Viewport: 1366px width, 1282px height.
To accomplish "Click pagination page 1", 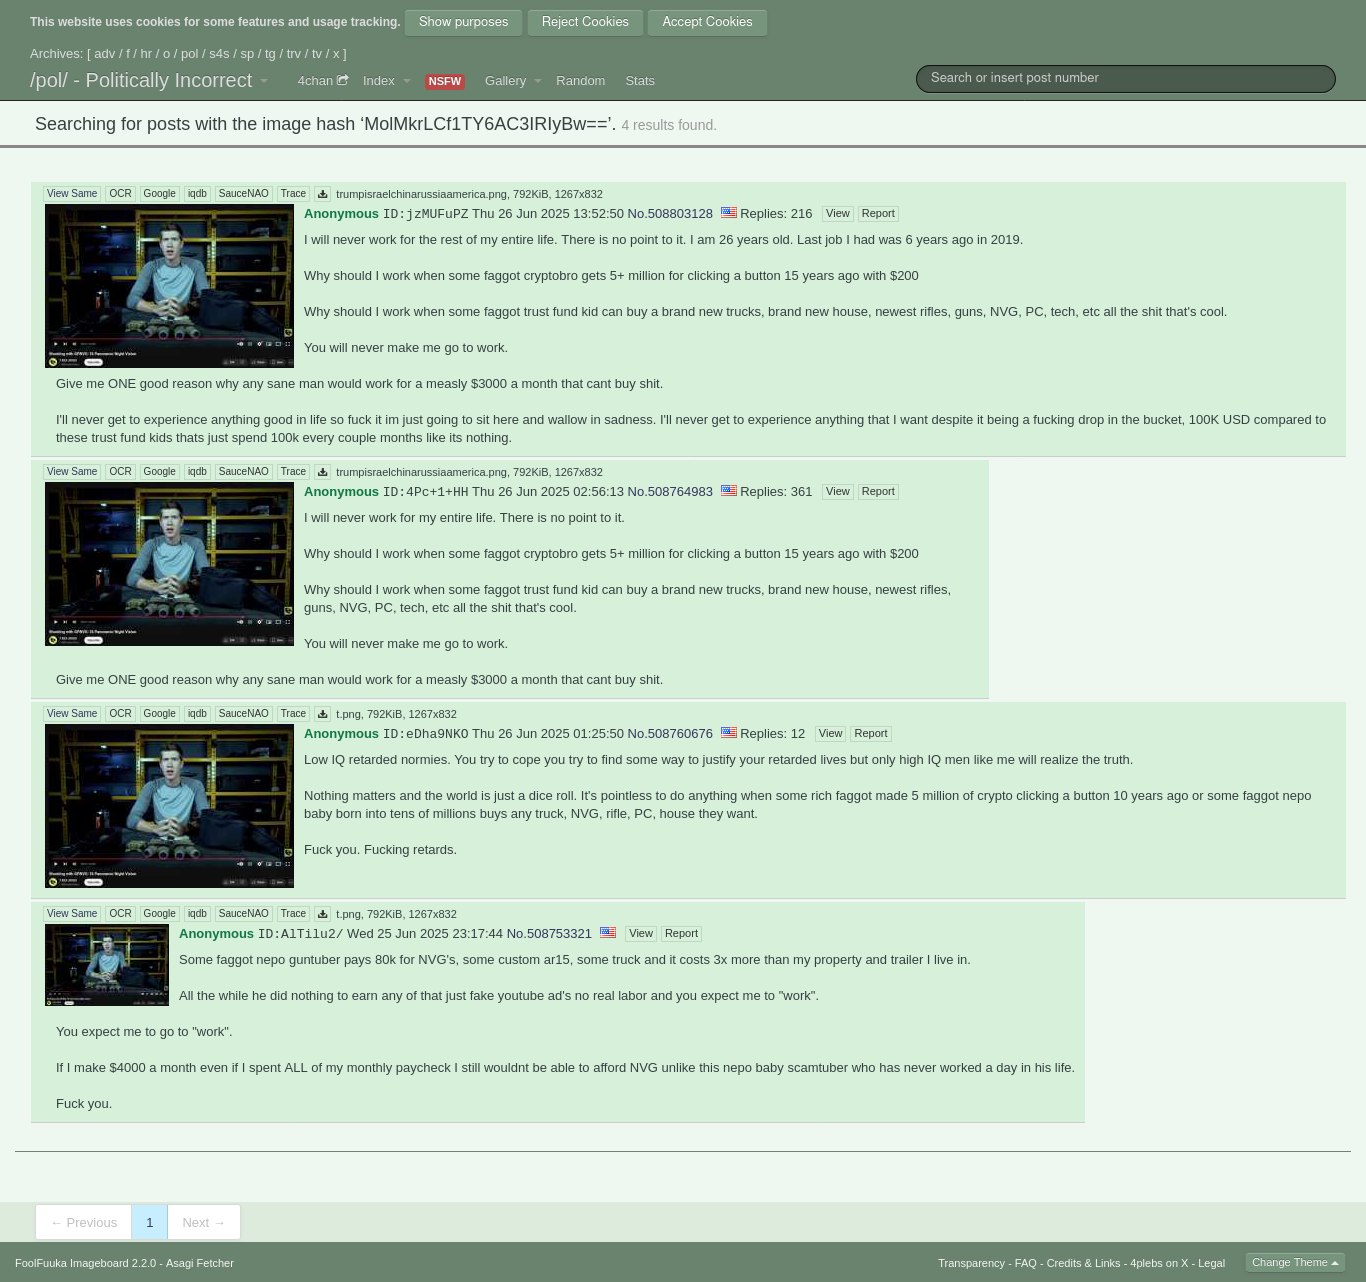I will (149, 1222).
